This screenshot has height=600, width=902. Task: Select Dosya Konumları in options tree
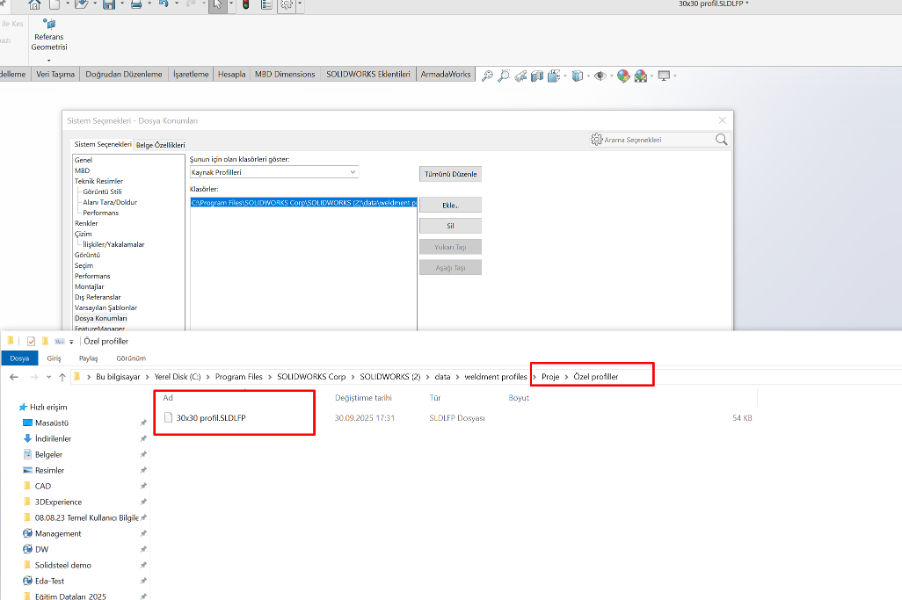[101, 318]
